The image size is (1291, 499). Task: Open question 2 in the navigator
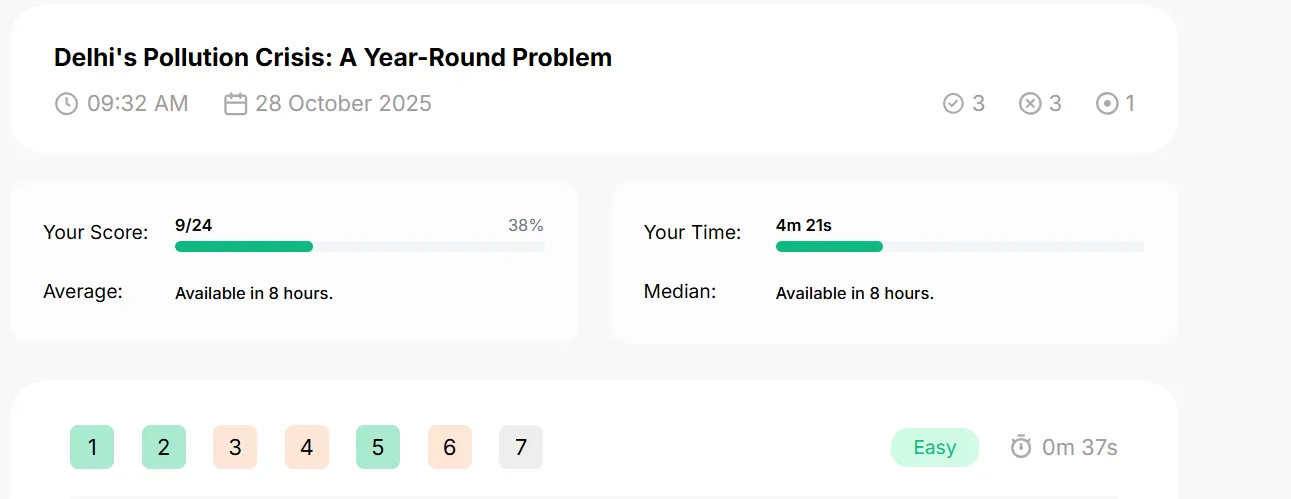tap(164, 447)
